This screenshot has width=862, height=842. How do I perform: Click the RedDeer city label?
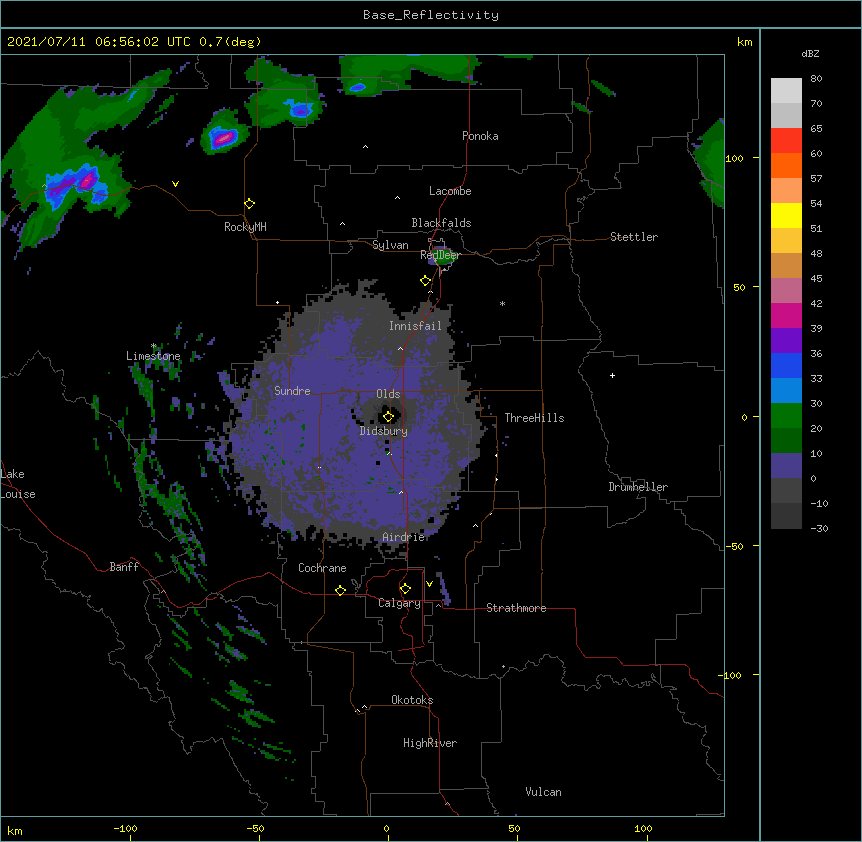coord(440,255)
